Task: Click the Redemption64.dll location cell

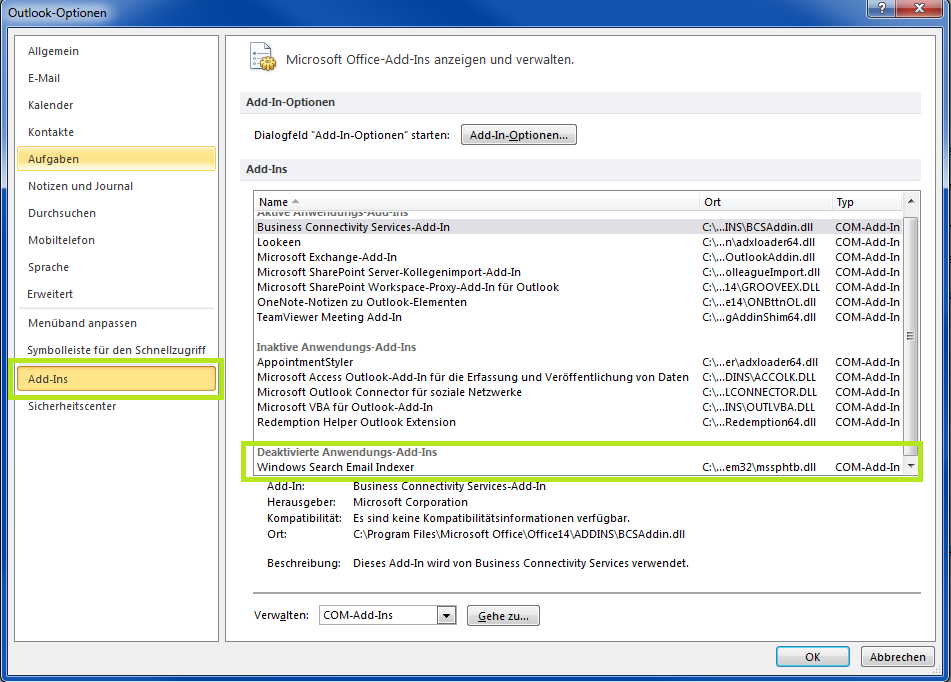Action: point(759,422)
